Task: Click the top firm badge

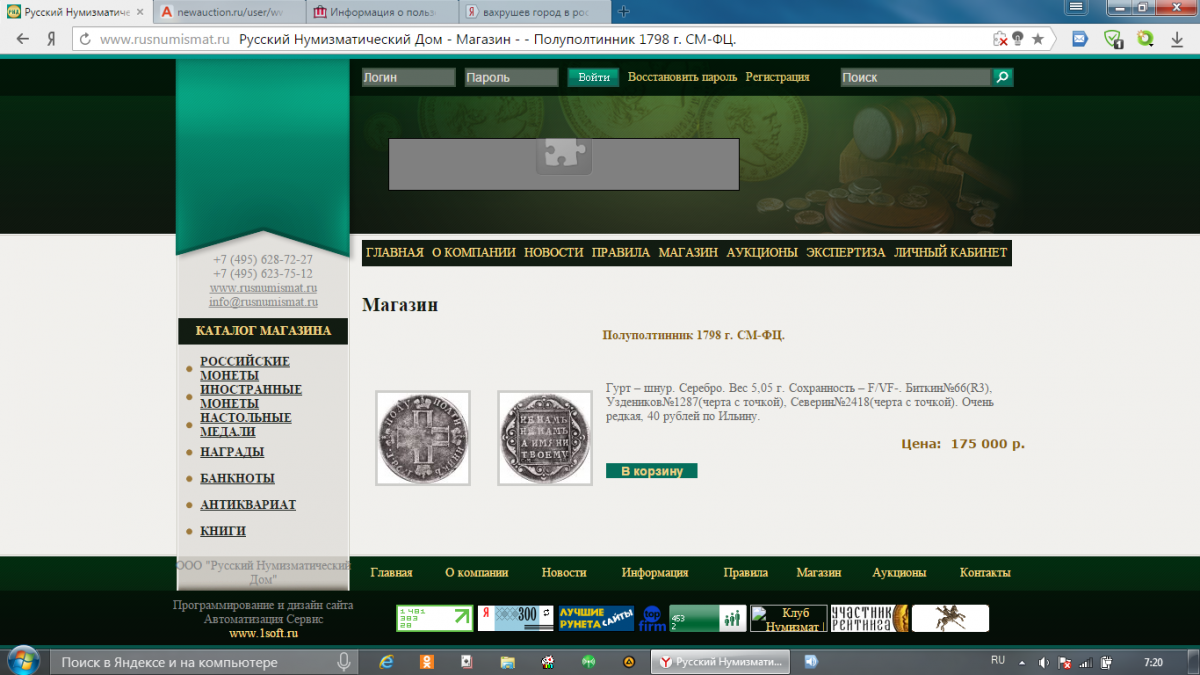Action: coord(652,618)
